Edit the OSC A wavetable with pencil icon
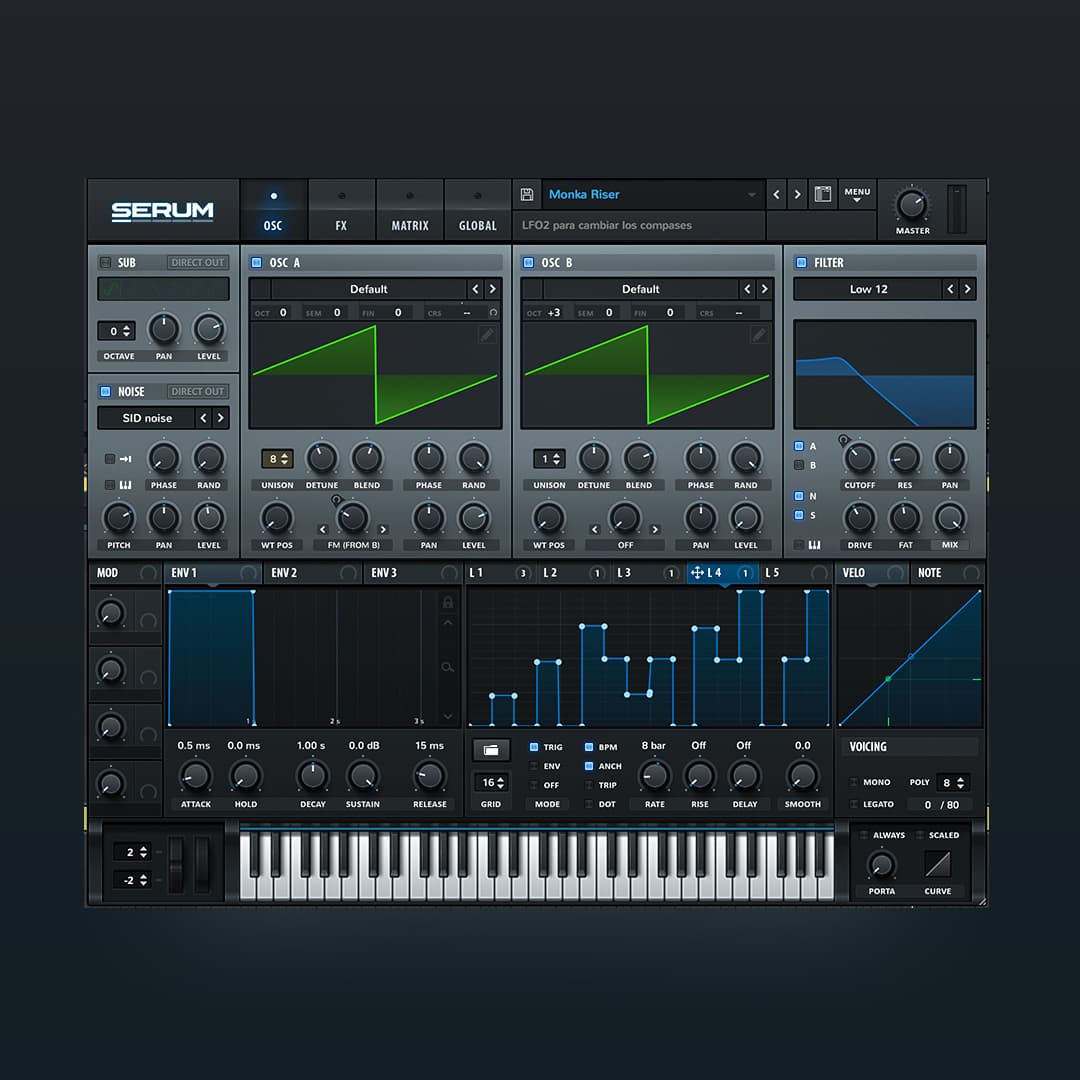This screenshot has width=1080, height=1080. point(486,335)
